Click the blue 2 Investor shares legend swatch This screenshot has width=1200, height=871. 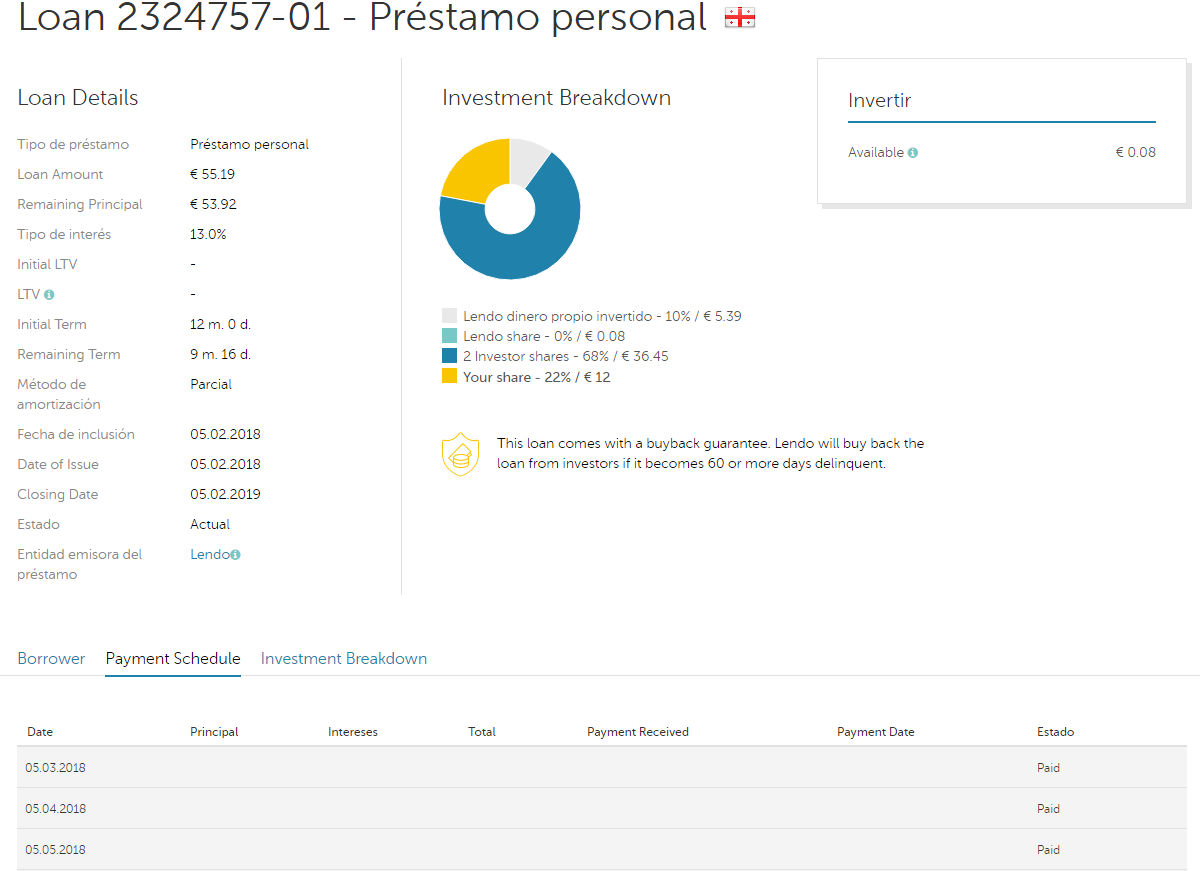click(449, 356)
